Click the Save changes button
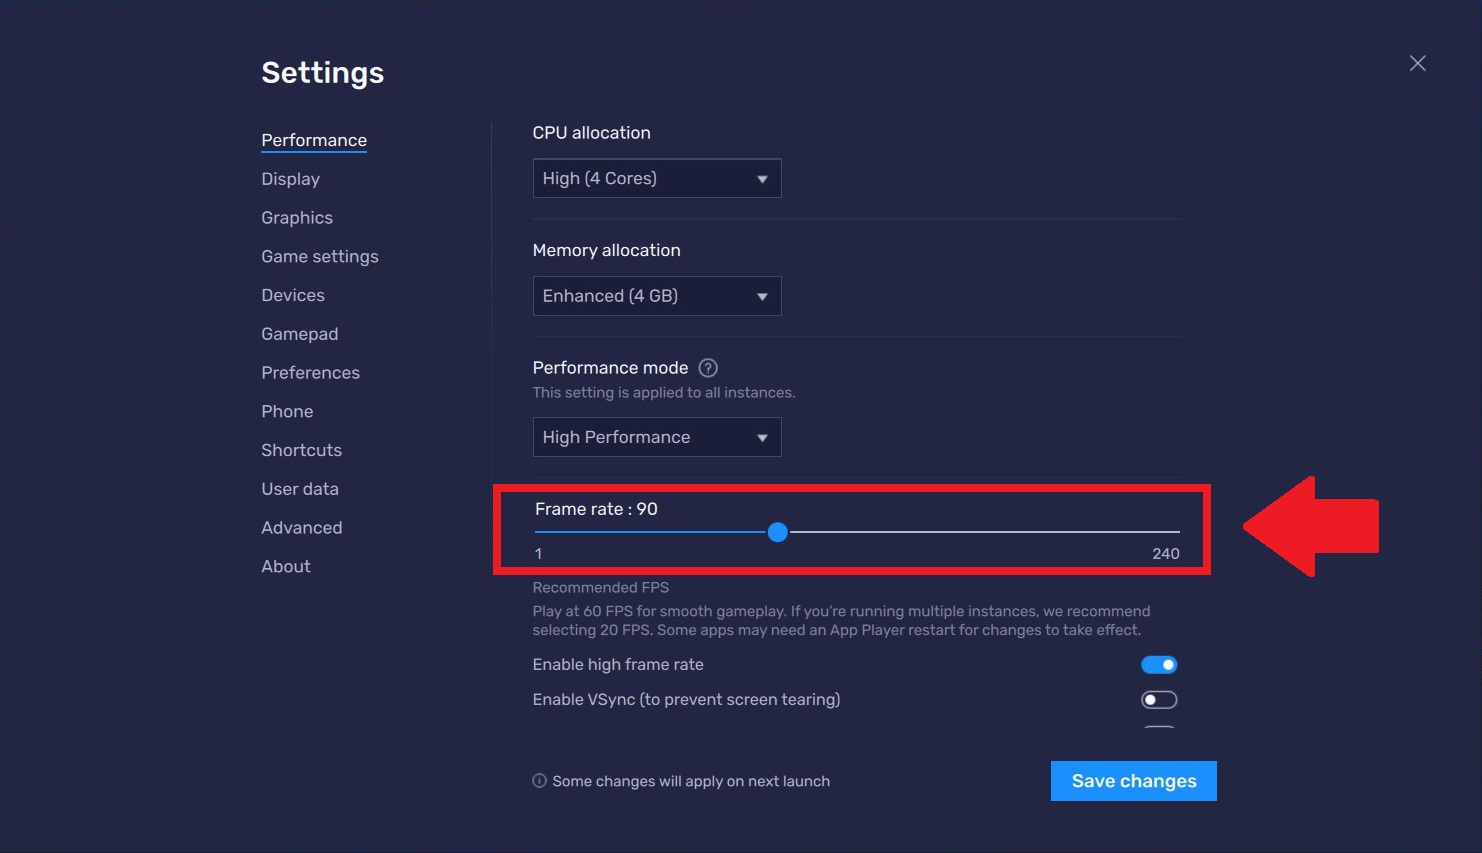 tap(1133, 780)
